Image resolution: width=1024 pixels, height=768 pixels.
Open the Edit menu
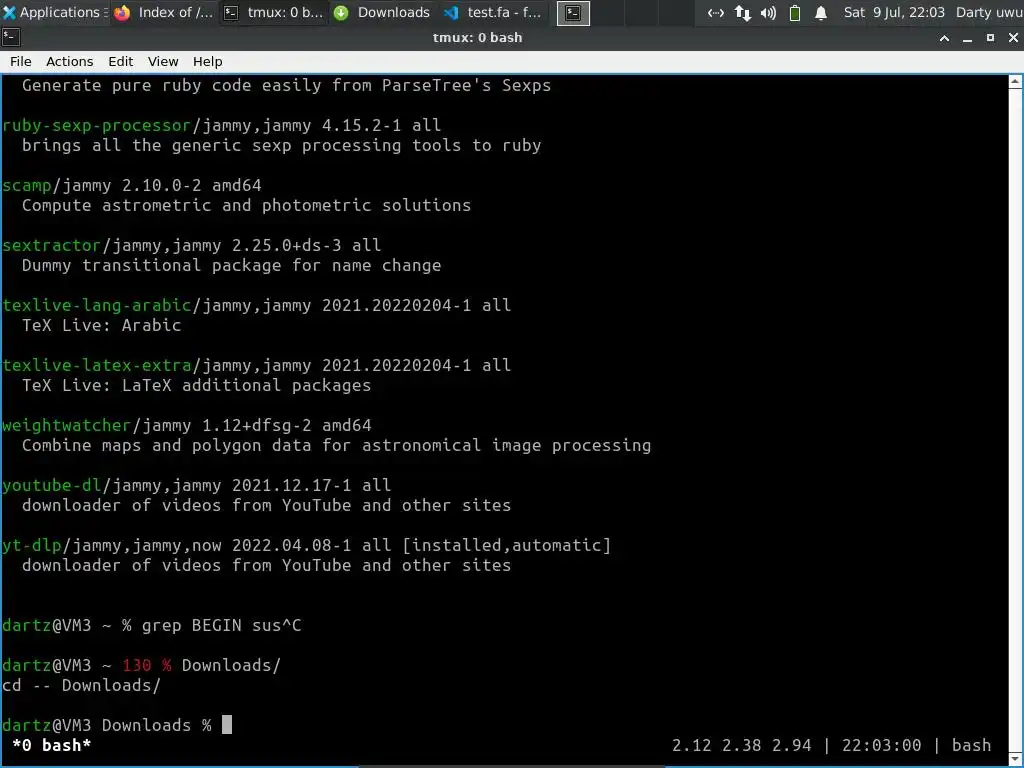(x=120, y=61)
